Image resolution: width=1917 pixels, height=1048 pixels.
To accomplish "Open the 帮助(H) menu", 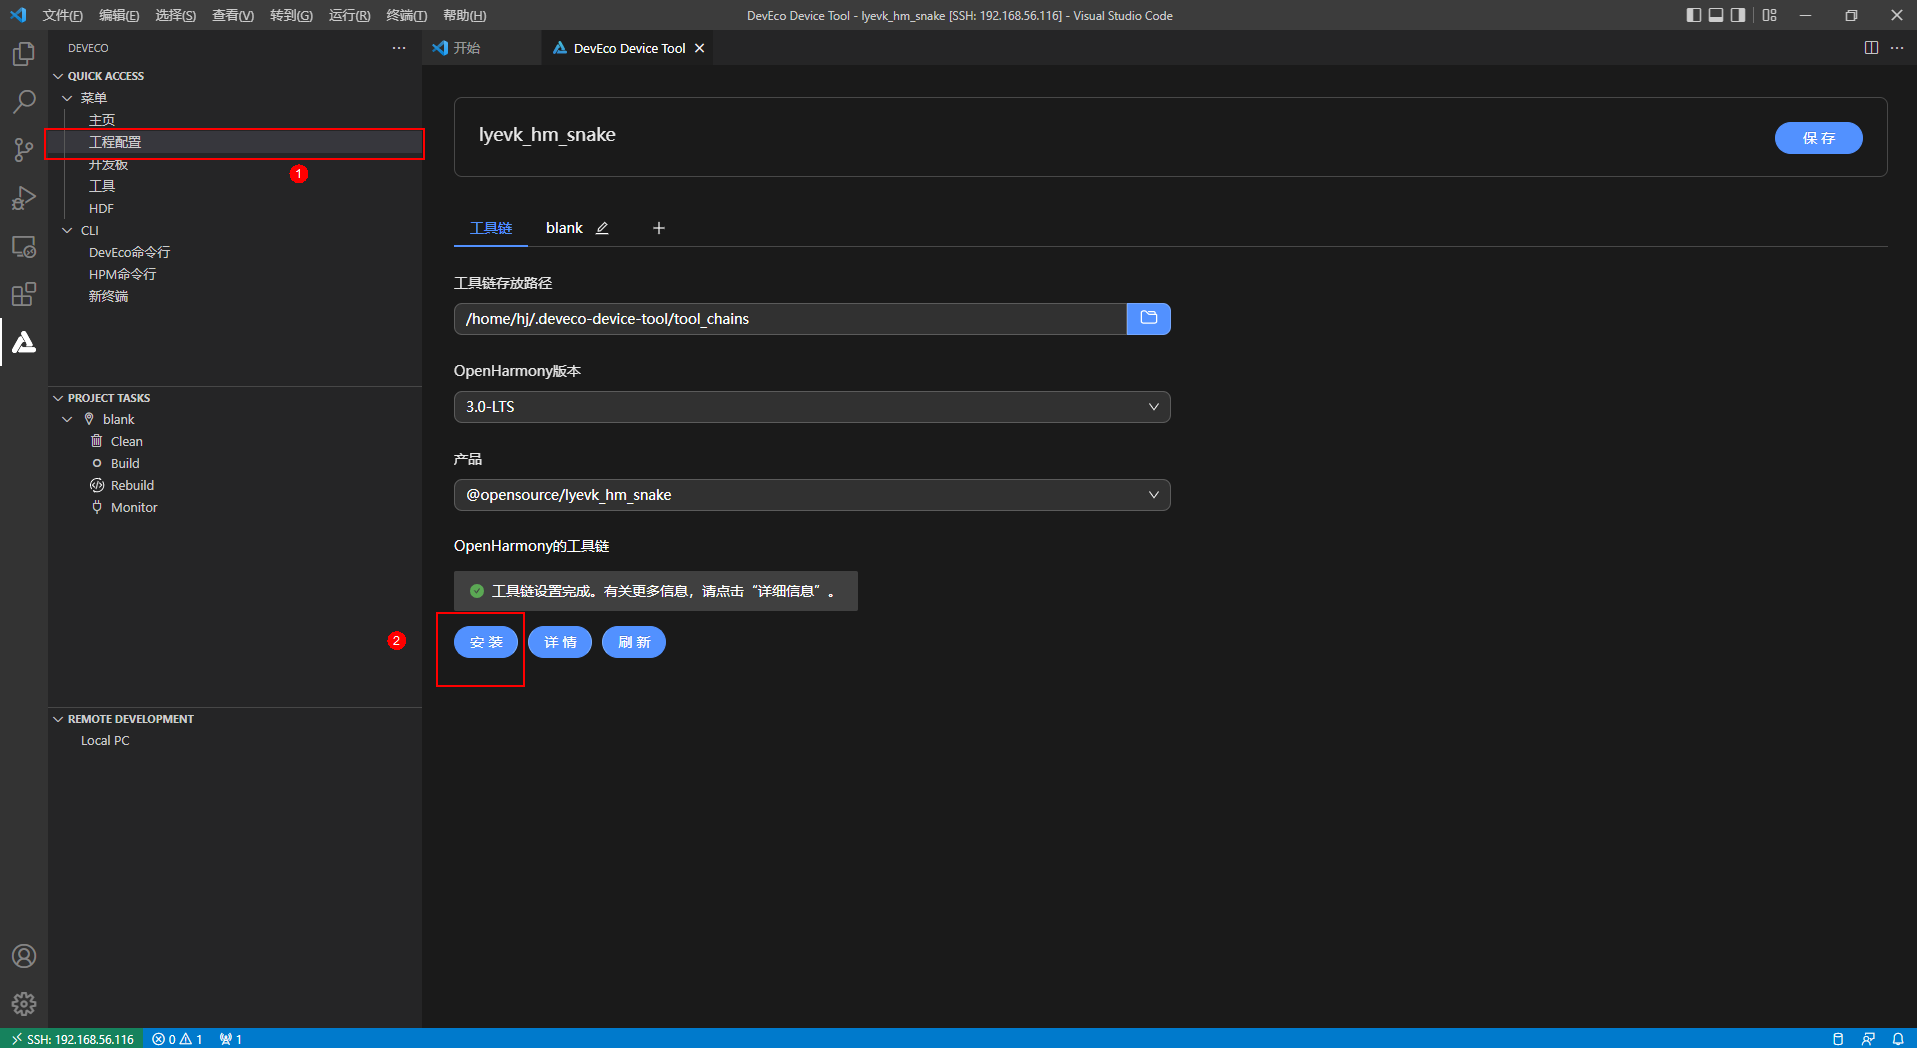I will pyautogui.click(x=464, y=15).
